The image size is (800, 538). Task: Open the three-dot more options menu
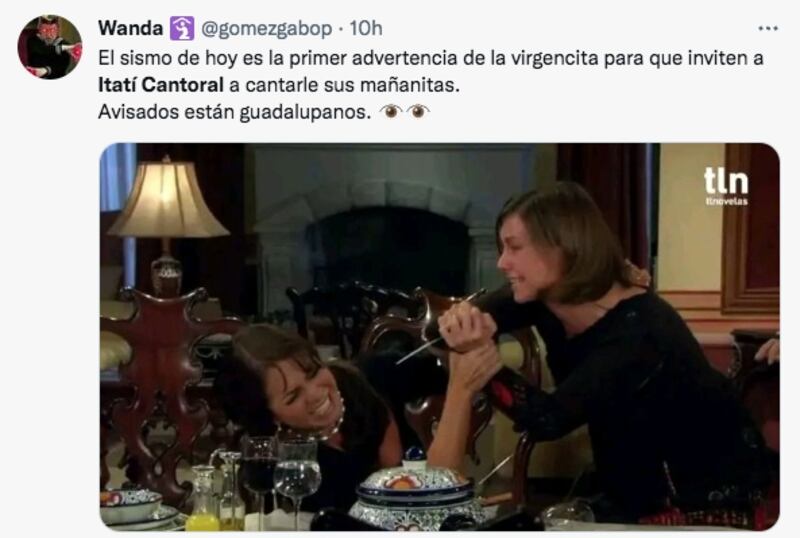point(768,29)
